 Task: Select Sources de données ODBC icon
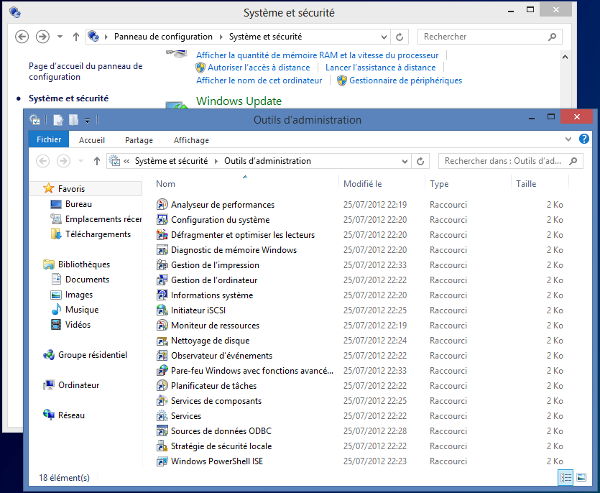click(x=162, y=431)
